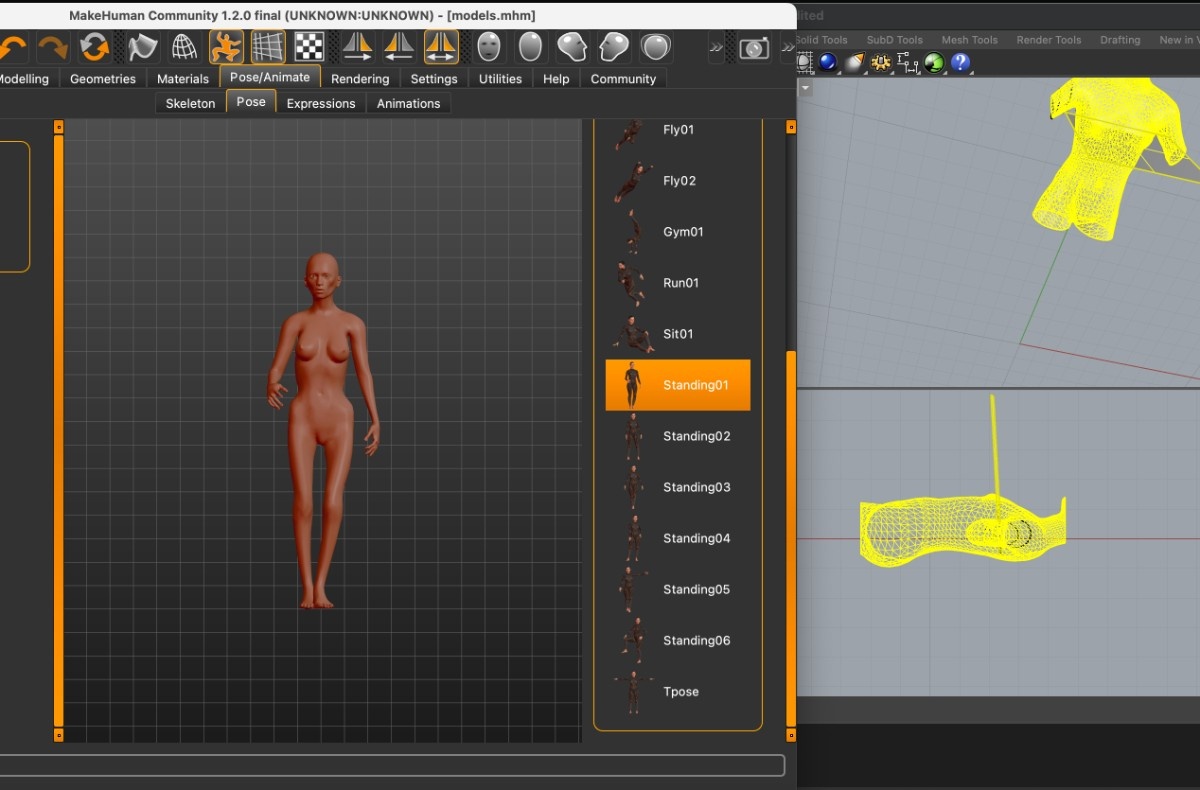Open the Rhino viewport dropdown arrow
Viewport: 1200px width, 790px height.
click(805, 87)
